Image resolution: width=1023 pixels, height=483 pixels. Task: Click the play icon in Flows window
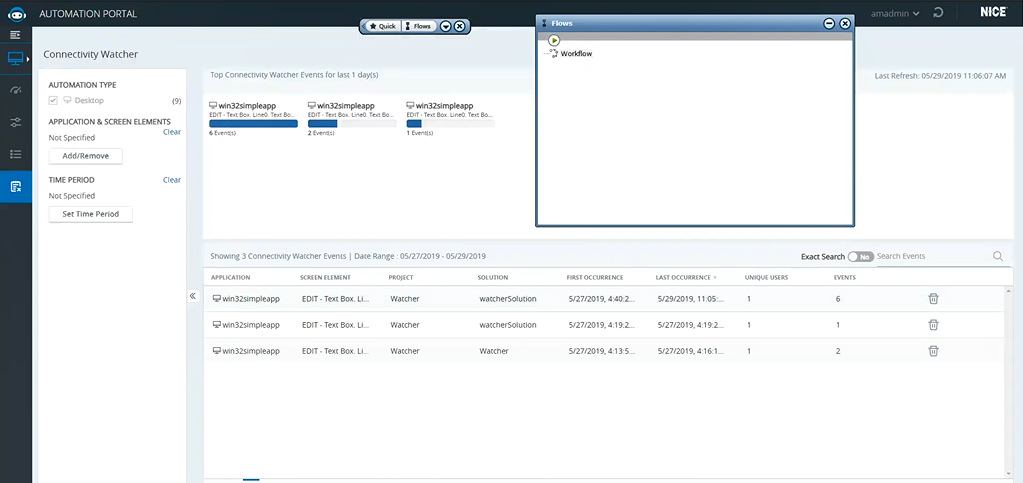coord(554,40)
